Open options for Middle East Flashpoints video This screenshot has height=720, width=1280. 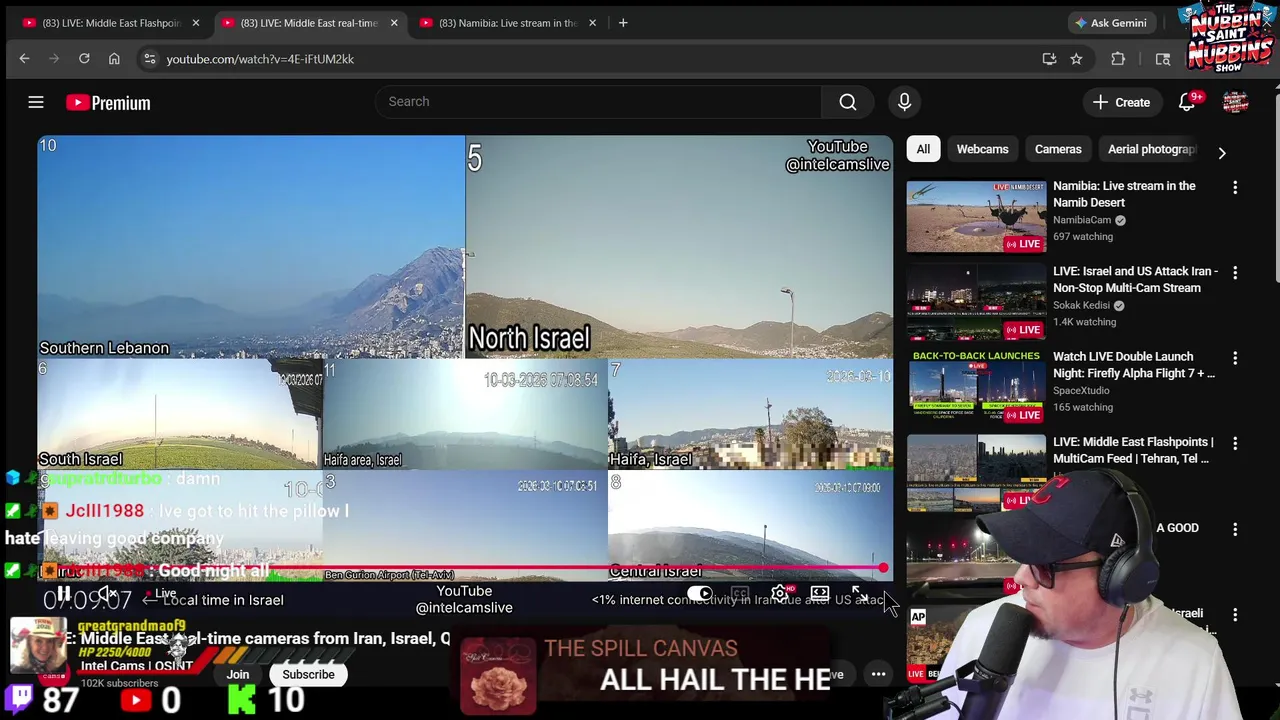pos(1235,443)
